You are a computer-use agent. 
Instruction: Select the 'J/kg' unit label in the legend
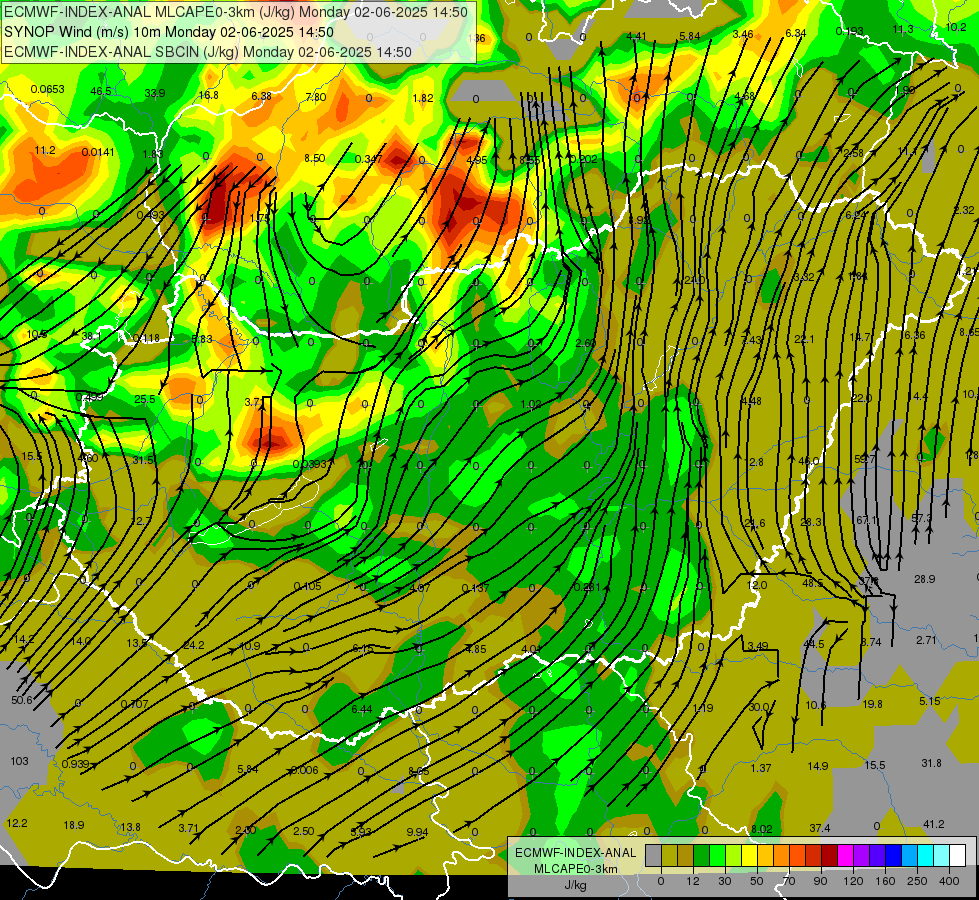click(576, 885)
